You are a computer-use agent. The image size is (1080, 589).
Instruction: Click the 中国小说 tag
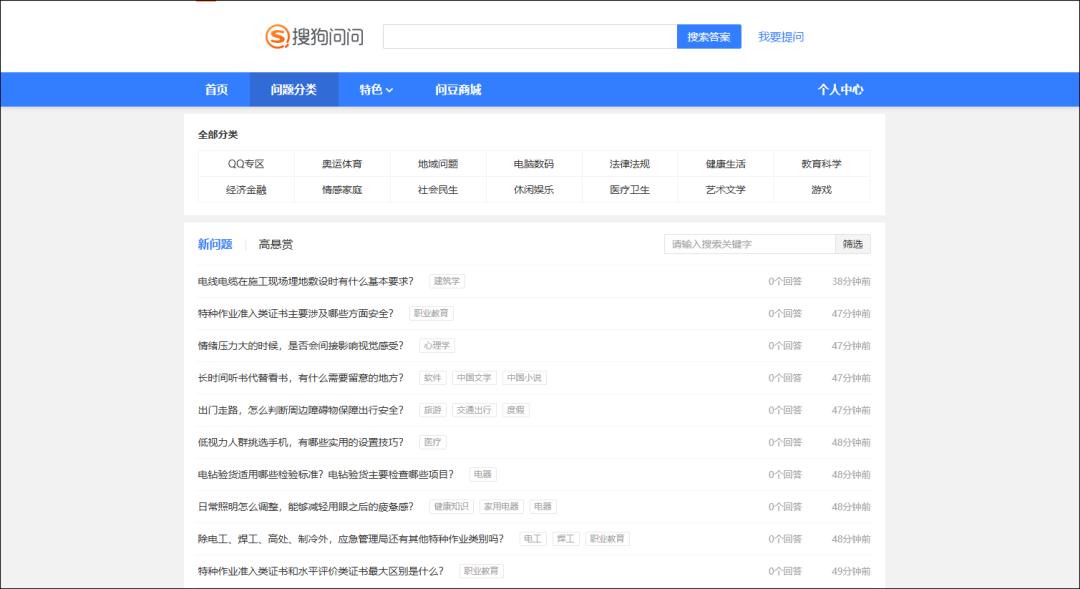(x=524, y=378)
